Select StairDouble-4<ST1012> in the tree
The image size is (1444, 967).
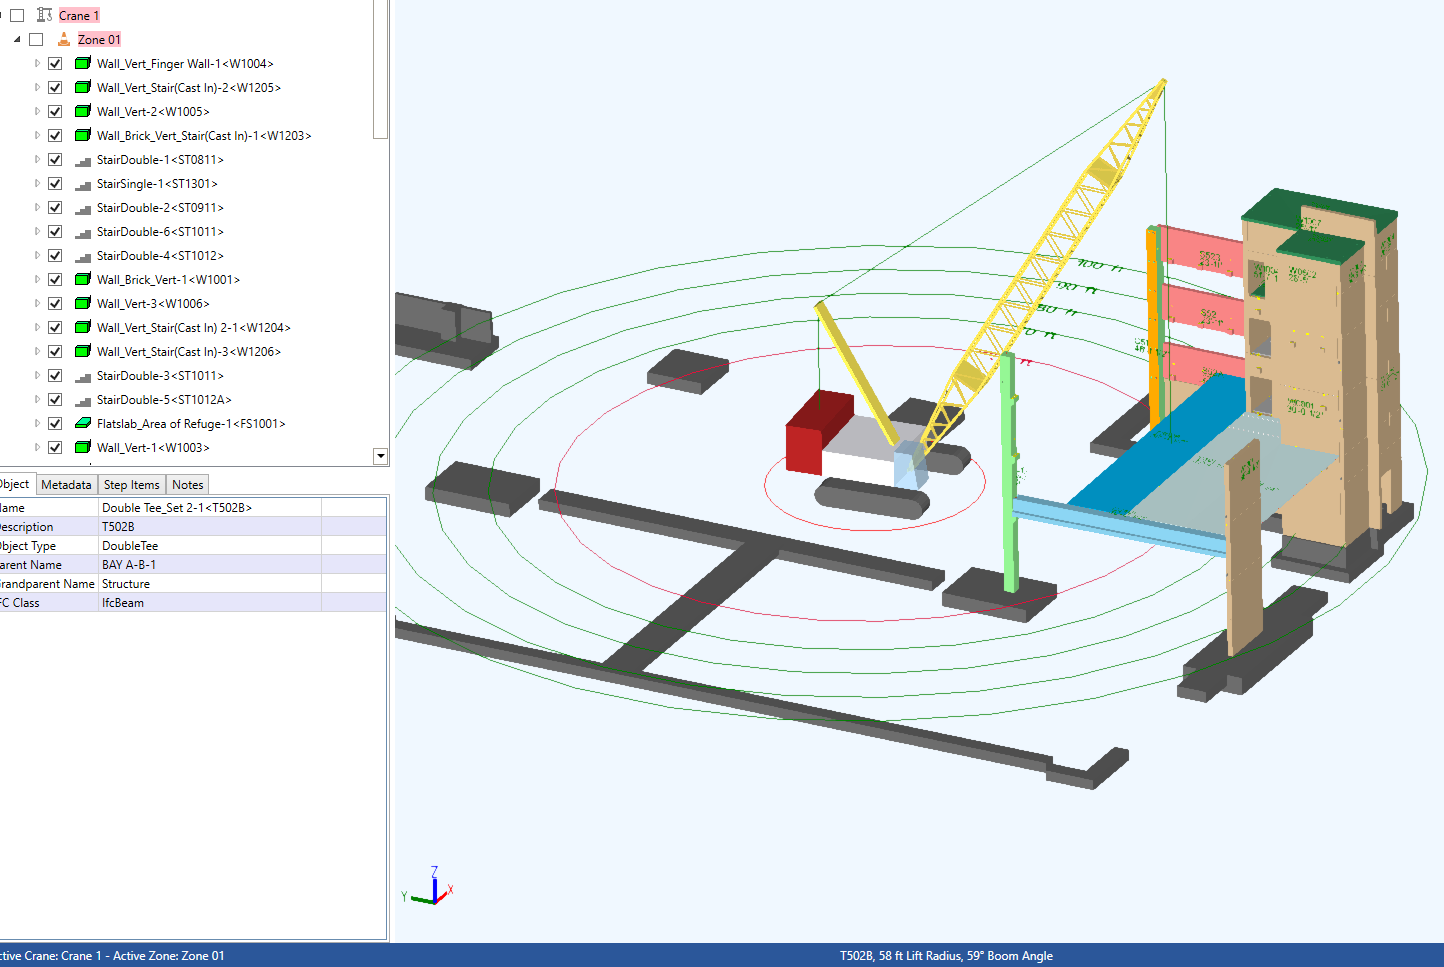point(160,256)
